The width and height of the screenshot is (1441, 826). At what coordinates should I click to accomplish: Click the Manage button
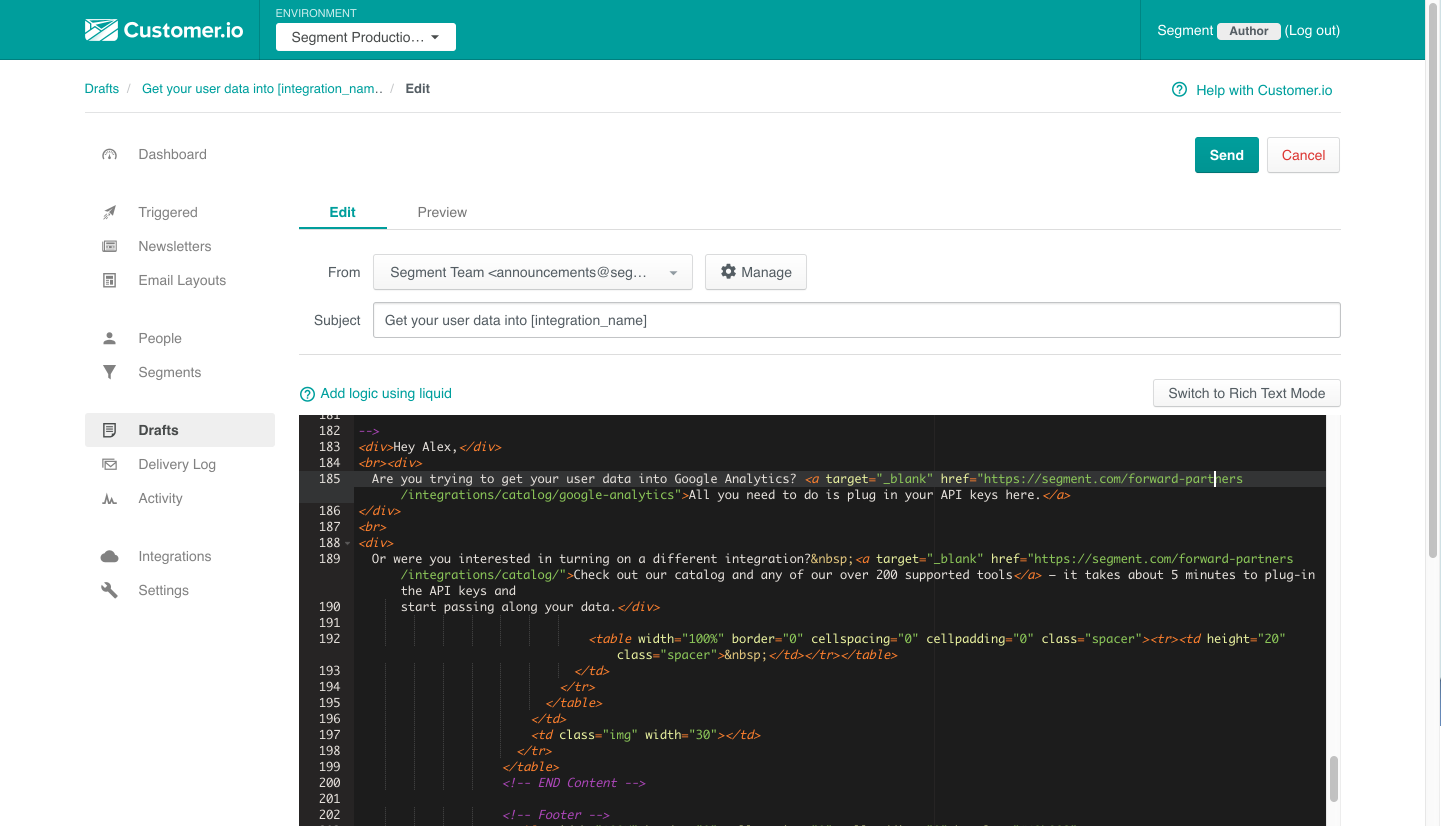coord(756,272)
